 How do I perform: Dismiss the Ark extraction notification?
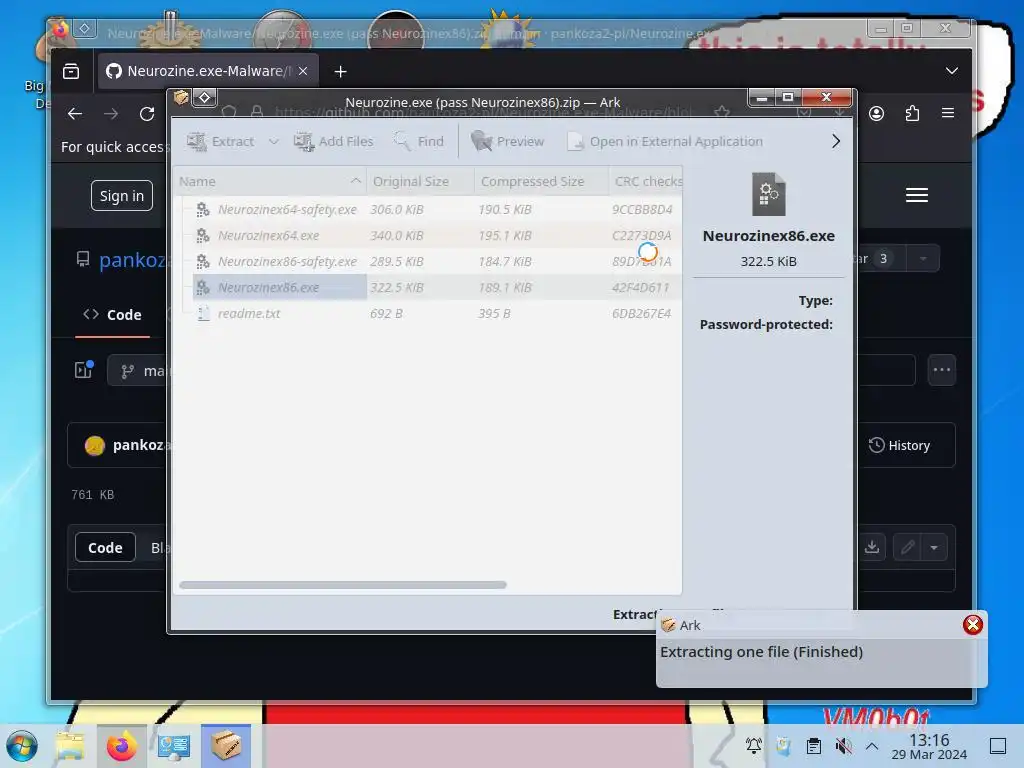972,625
